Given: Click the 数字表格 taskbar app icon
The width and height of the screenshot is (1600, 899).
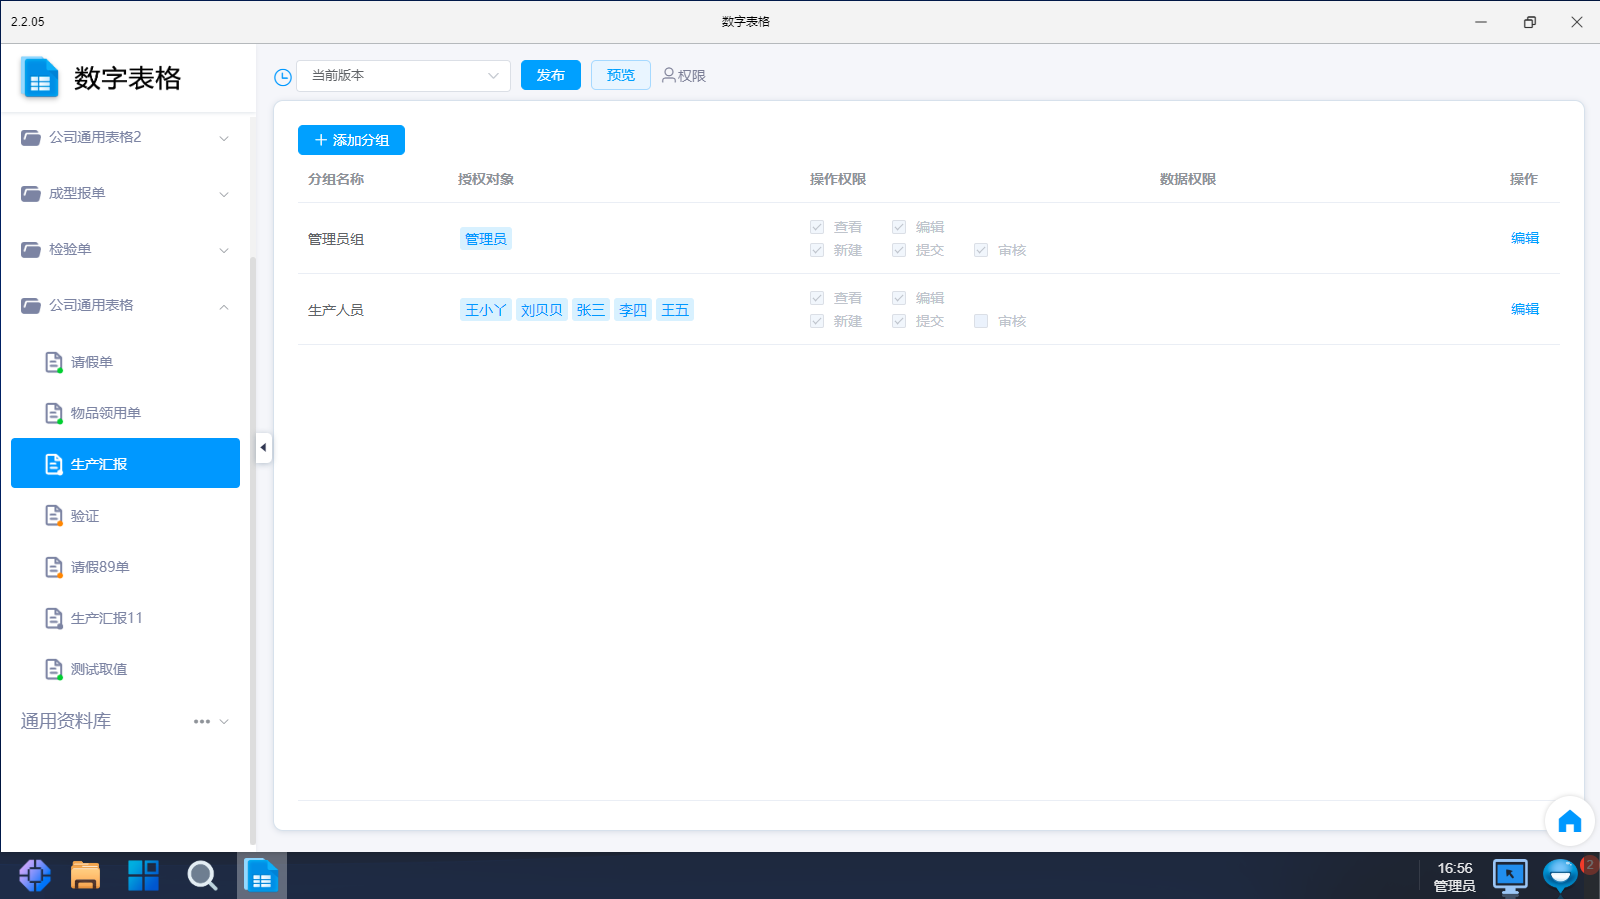Looking at the screenshot, I should (261, 876).
